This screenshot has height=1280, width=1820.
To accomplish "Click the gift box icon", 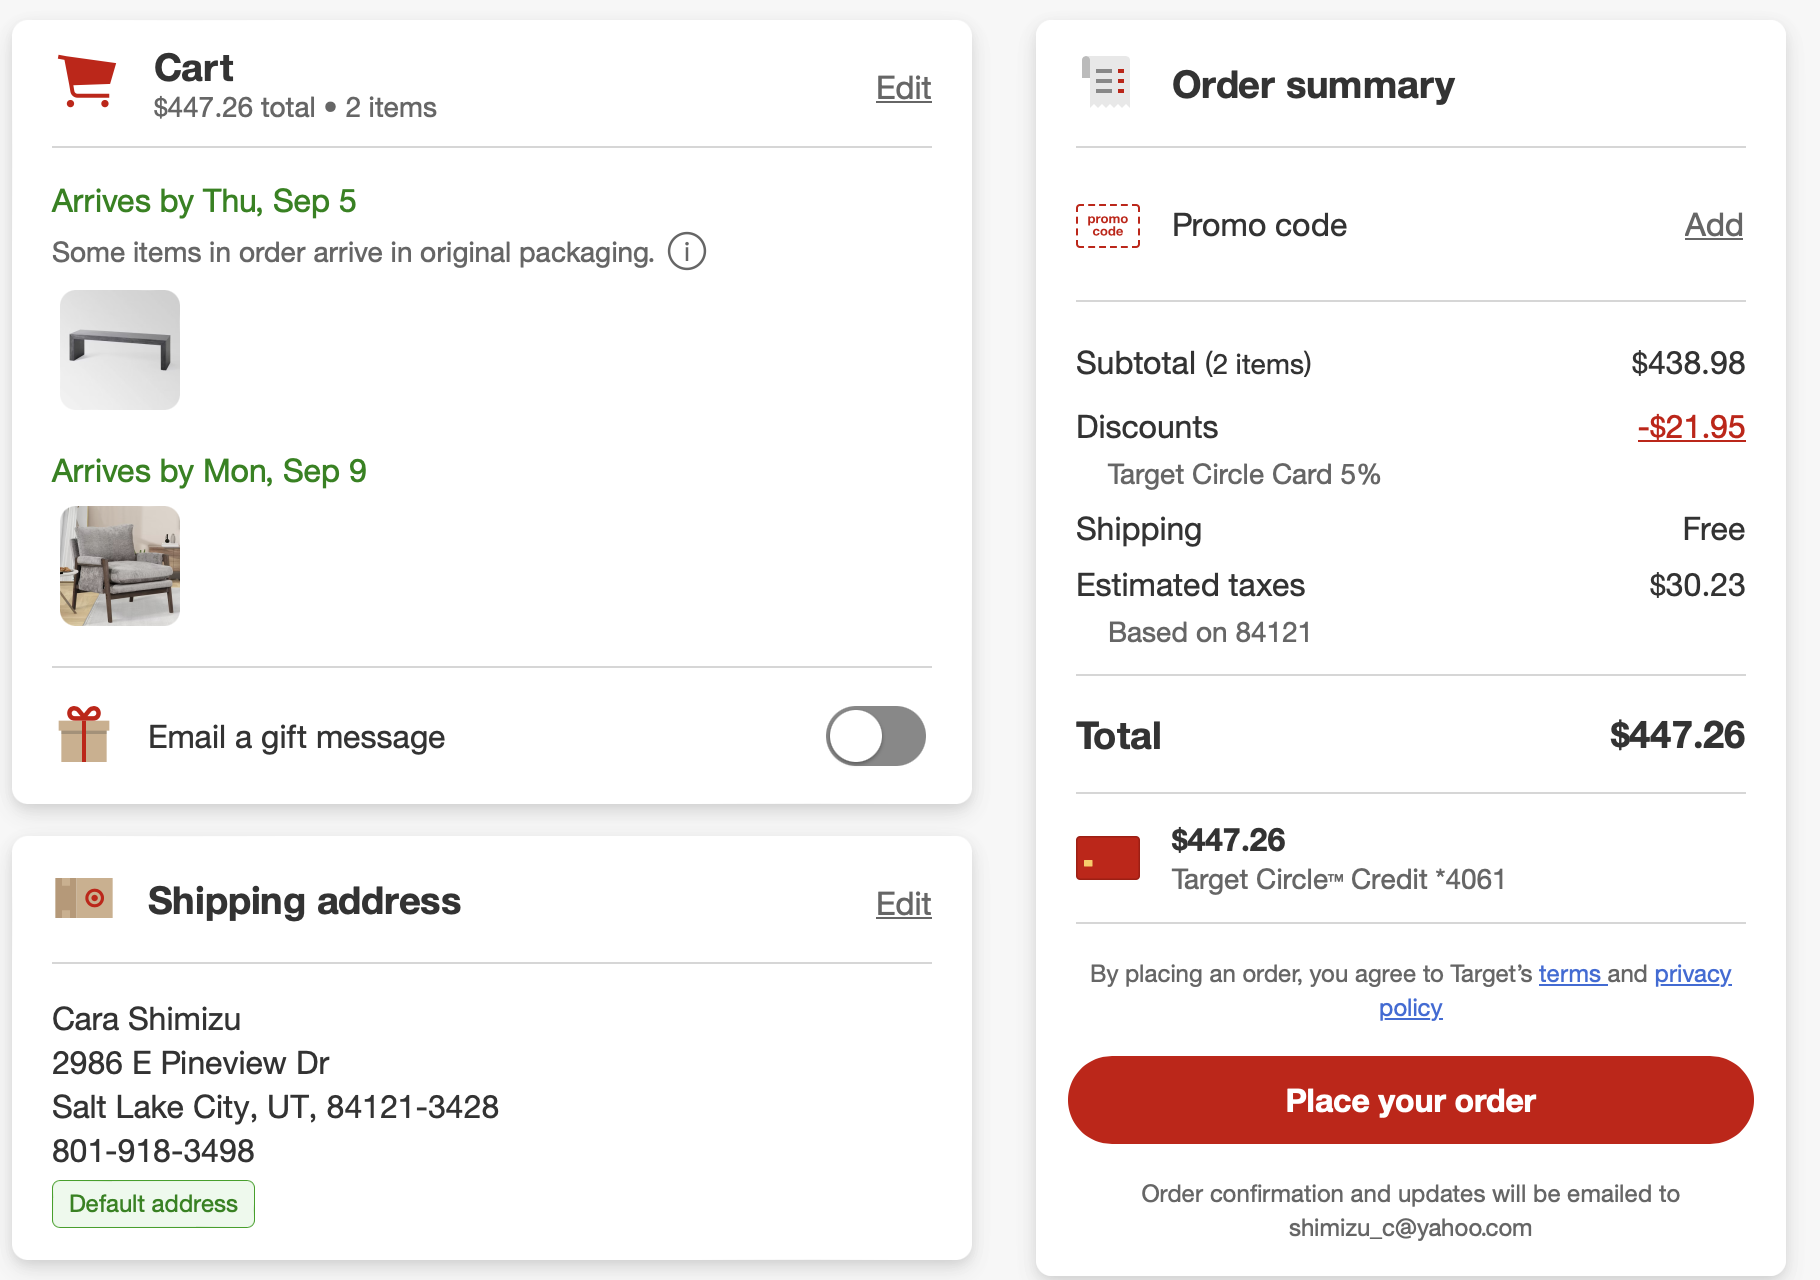I will (x=84, y=734).
